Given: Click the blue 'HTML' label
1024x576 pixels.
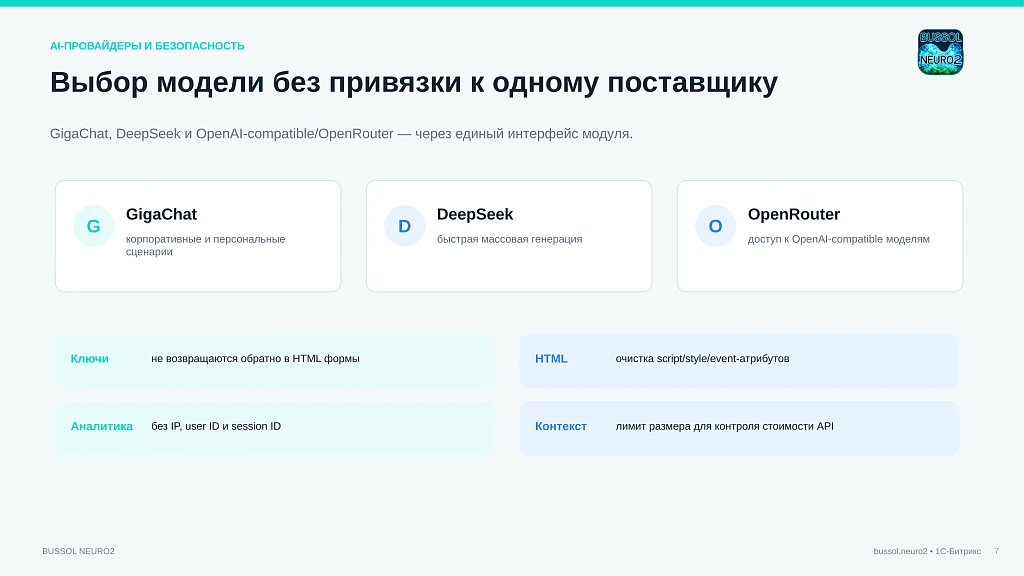Looking at the screenshot, I should click(551, 359).
